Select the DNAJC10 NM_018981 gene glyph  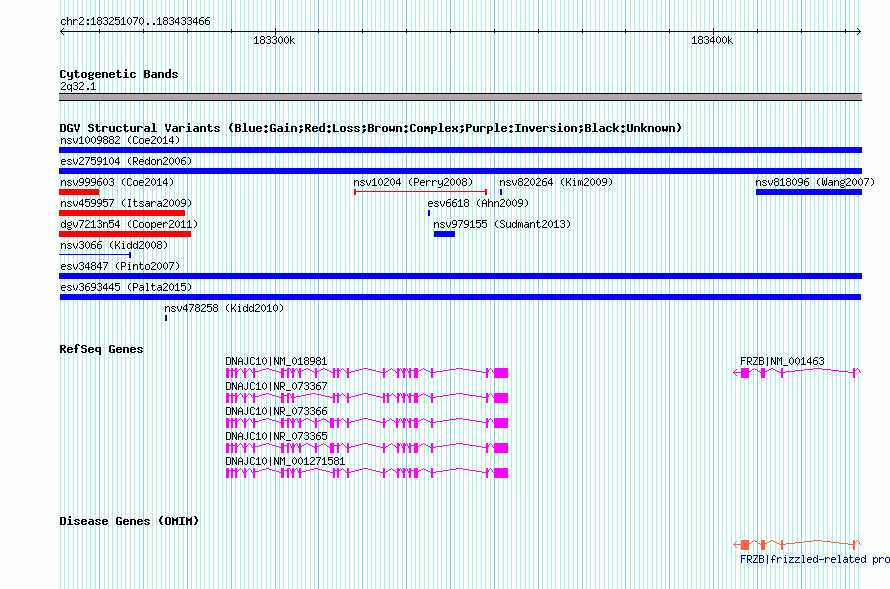[367, 373]
